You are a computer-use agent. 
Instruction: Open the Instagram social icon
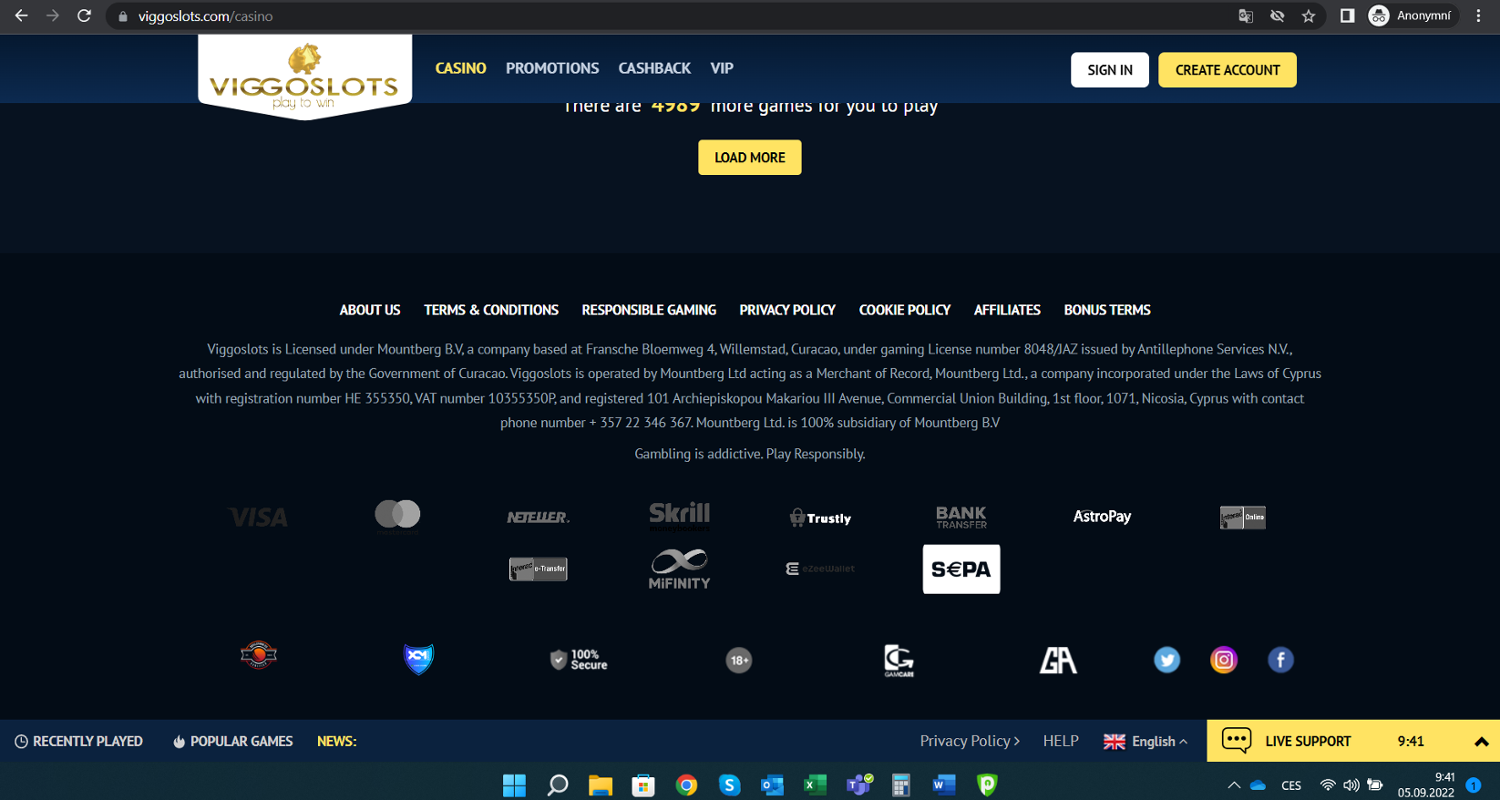[1224, 660]
